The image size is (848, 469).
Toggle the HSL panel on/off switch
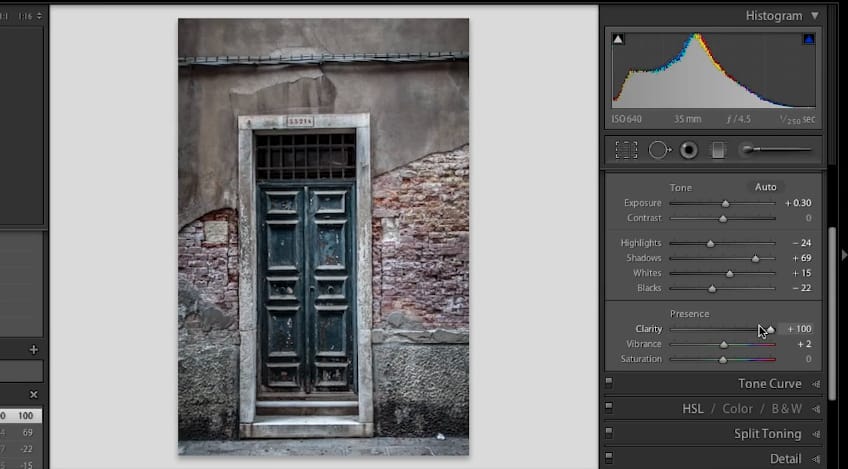point(609,407)
